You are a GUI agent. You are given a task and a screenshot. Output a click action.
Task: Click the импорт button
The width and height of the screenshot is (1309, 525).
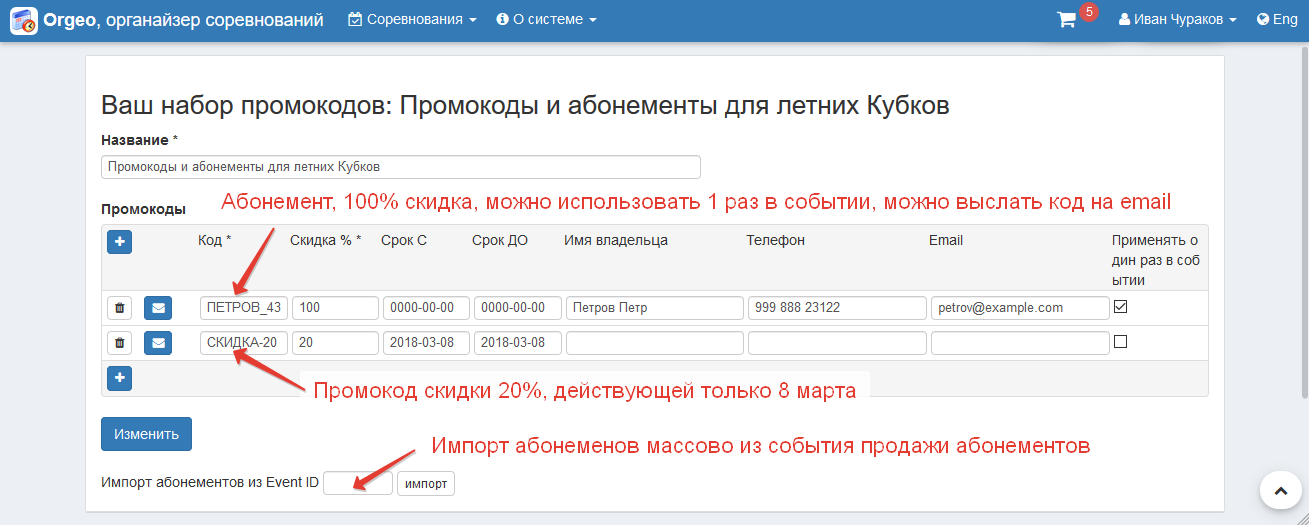426,483
